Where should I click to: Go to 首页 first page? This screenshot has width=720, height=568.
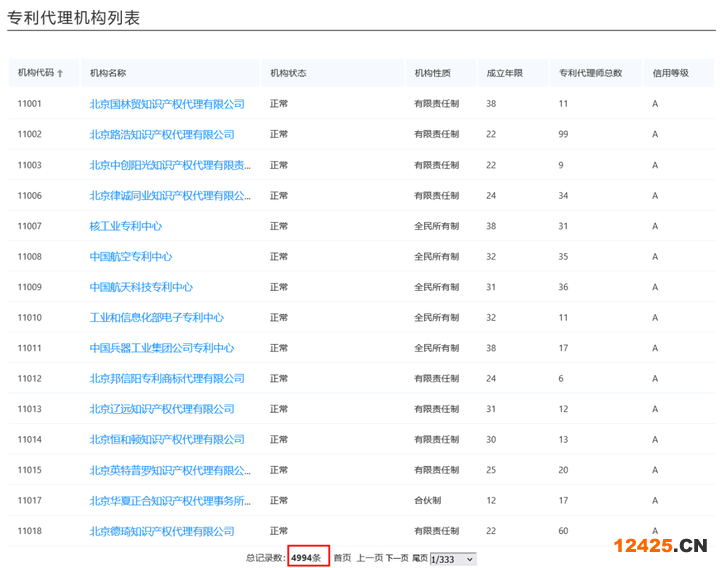coord(342,558)
